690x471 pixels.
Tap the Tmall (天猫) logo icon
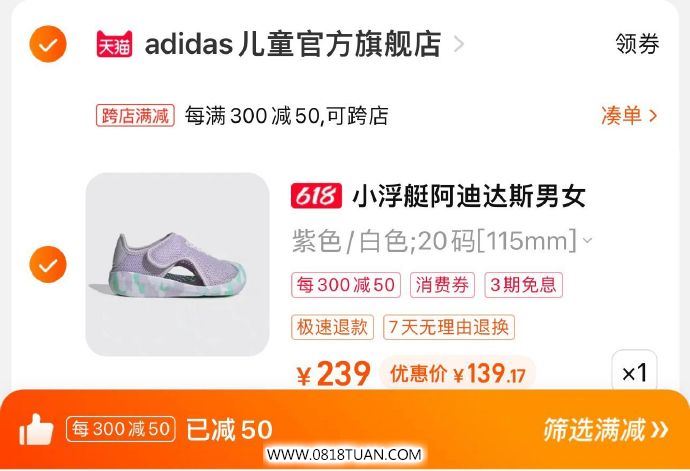[114, 44]
